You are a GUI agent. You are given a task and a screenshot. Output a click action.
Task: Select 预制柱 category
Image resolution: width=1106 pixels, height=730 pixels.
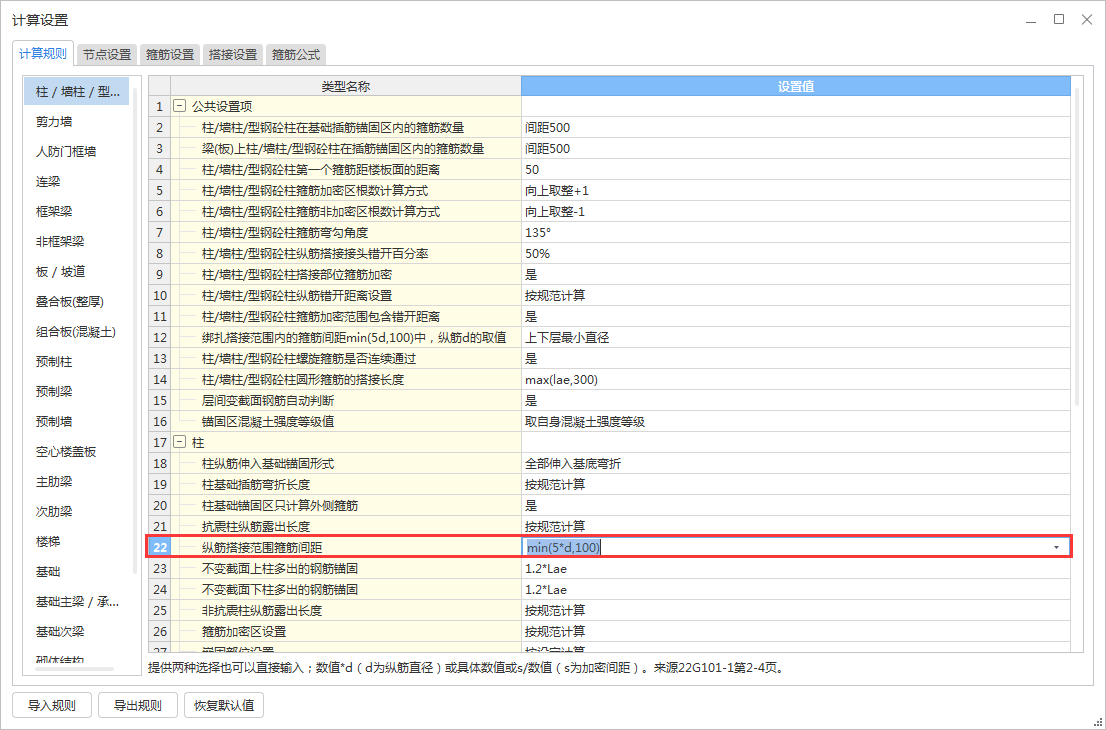point(77,362)
